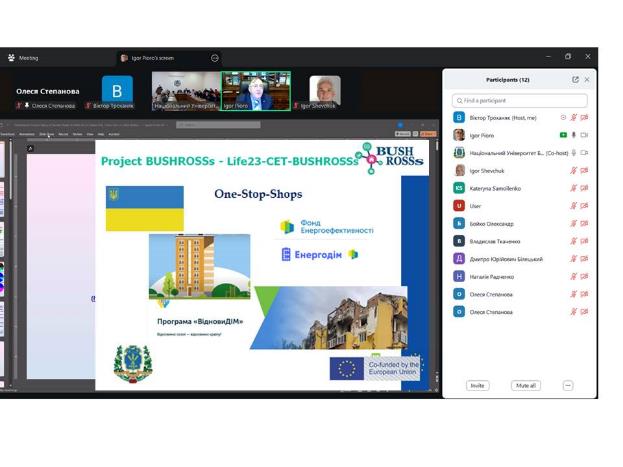
Task: Pop out the Participants panel
Action: click(x=575, y=79)
